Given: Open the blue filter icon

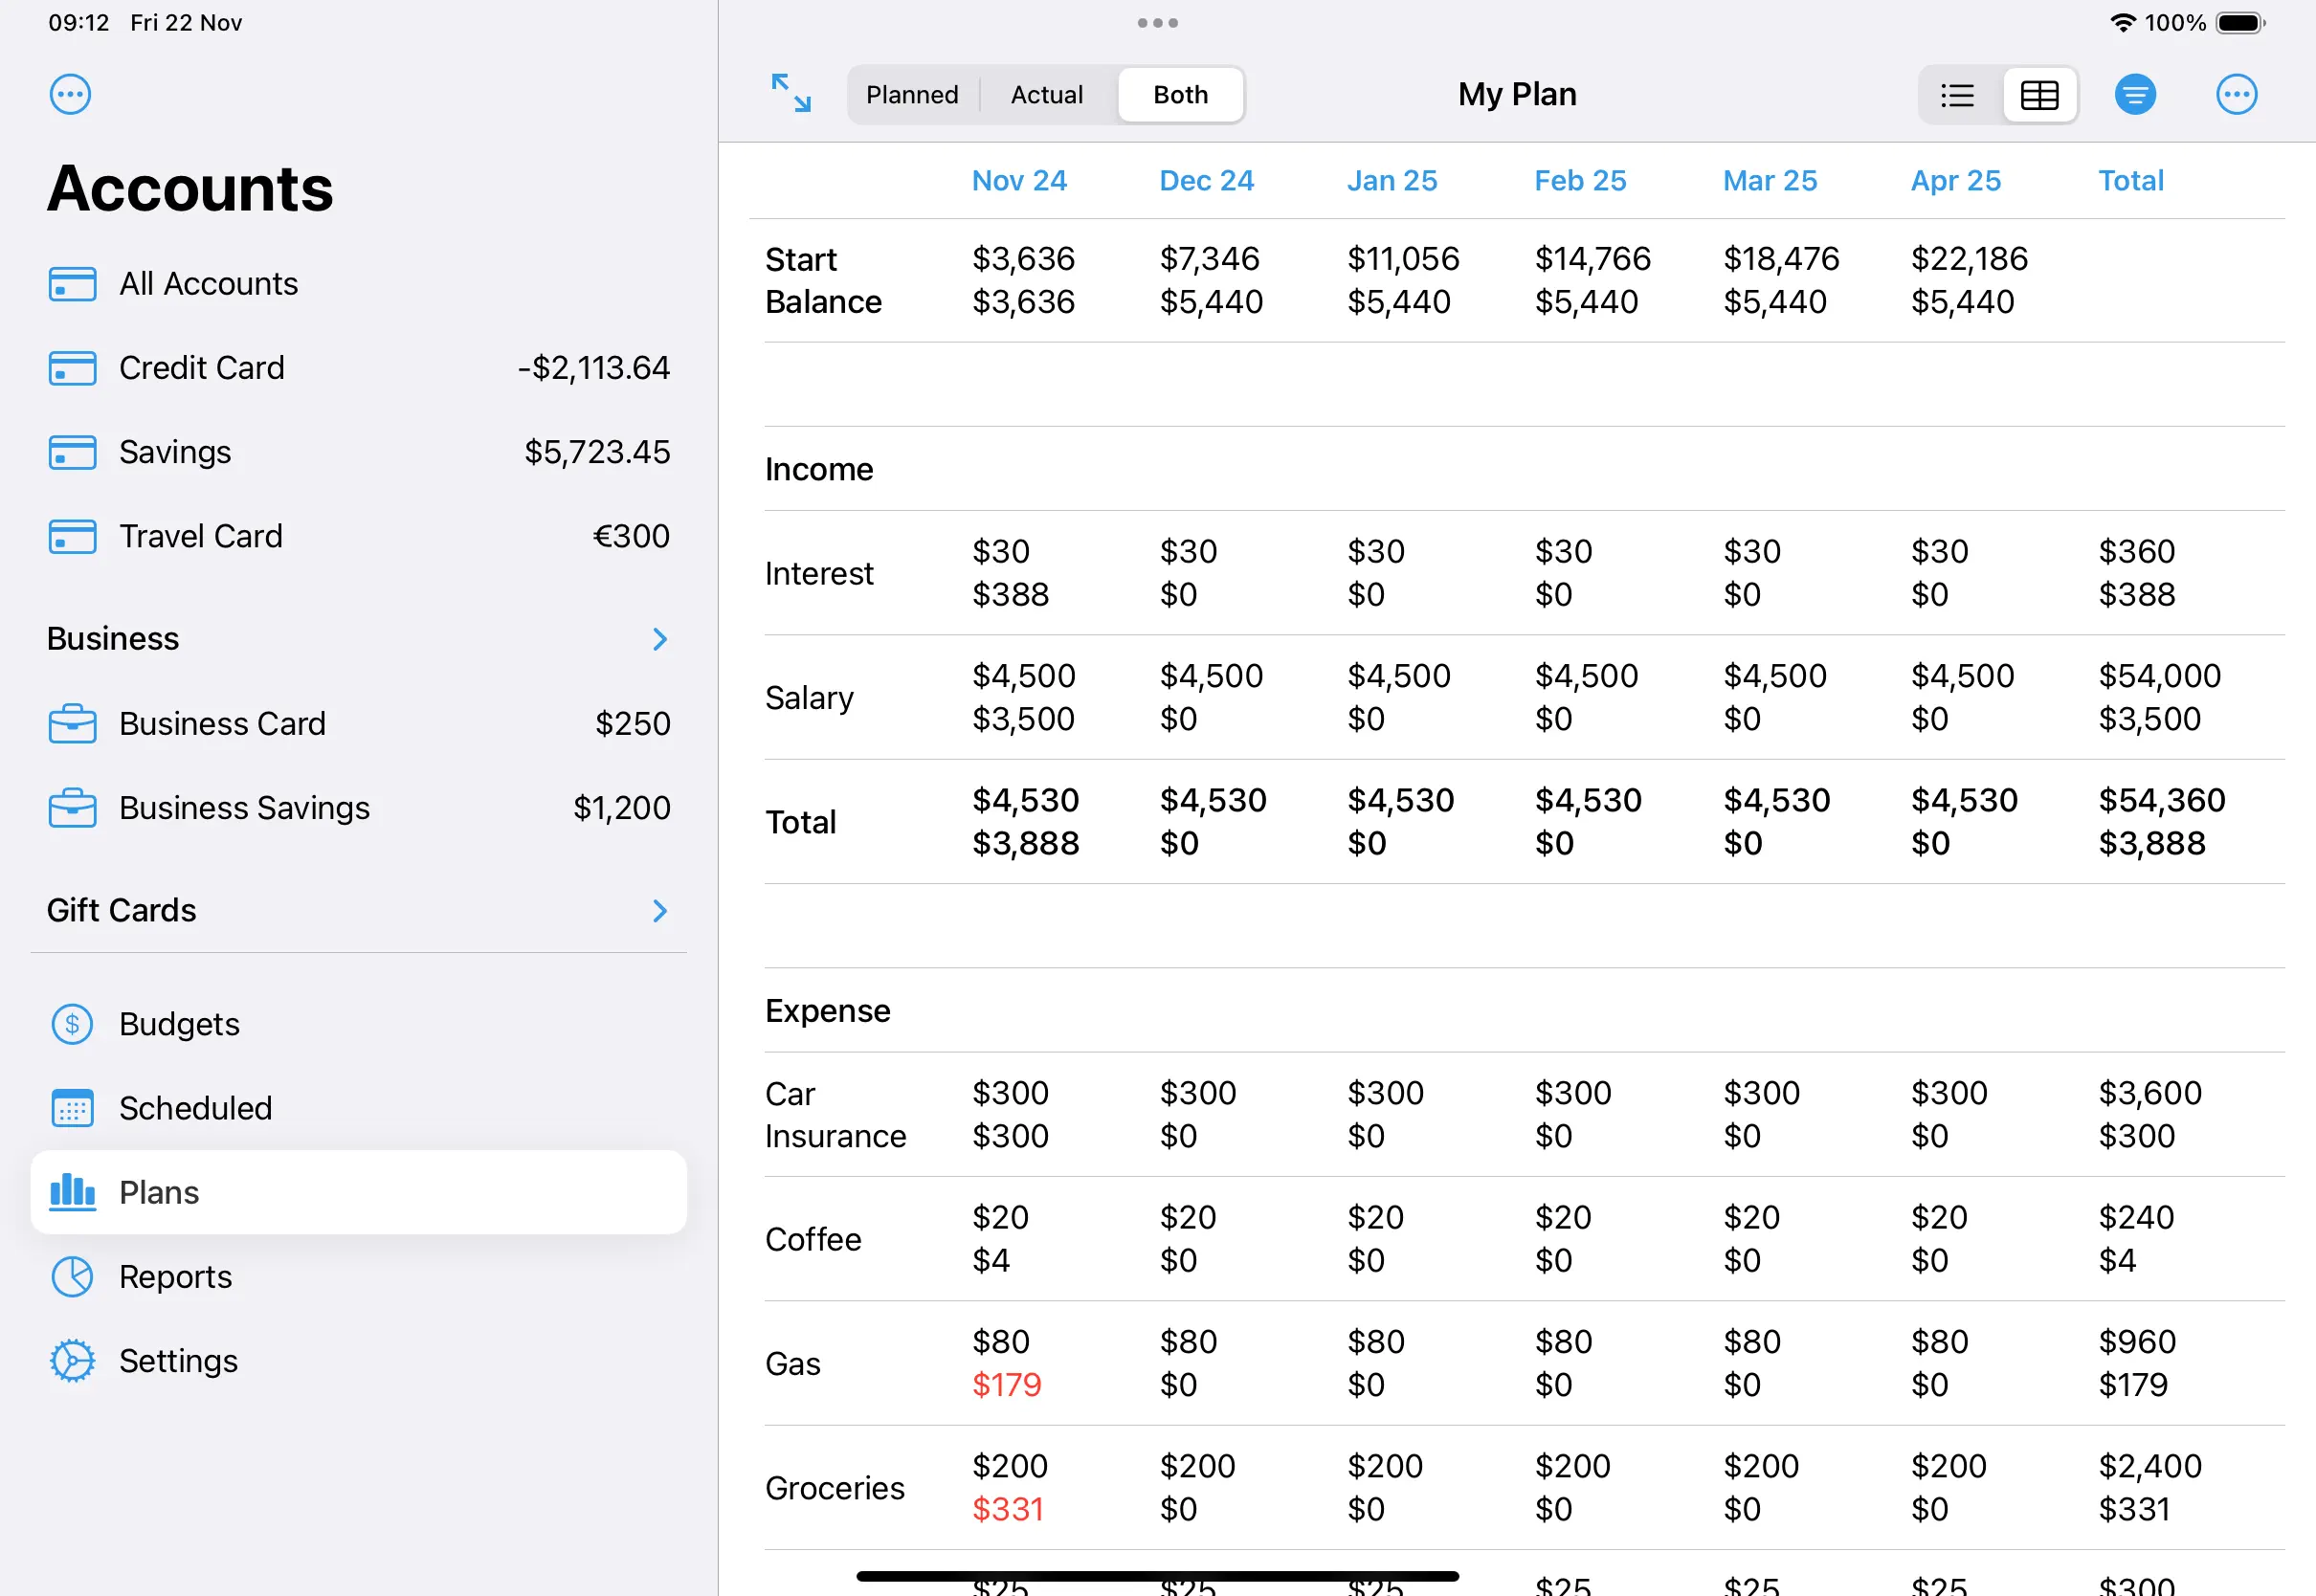Looking at the screenshot, I should coord(2135,95).
